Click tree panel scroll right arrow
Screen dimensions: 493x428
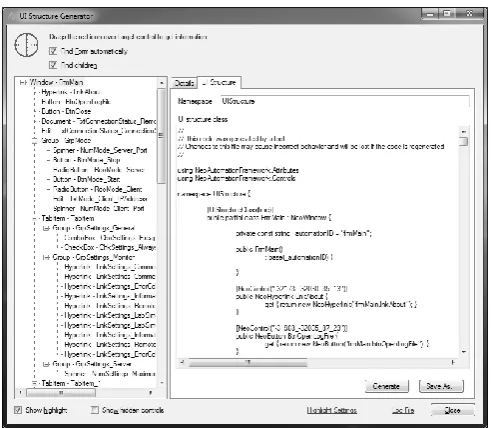[x=151, y=393]
